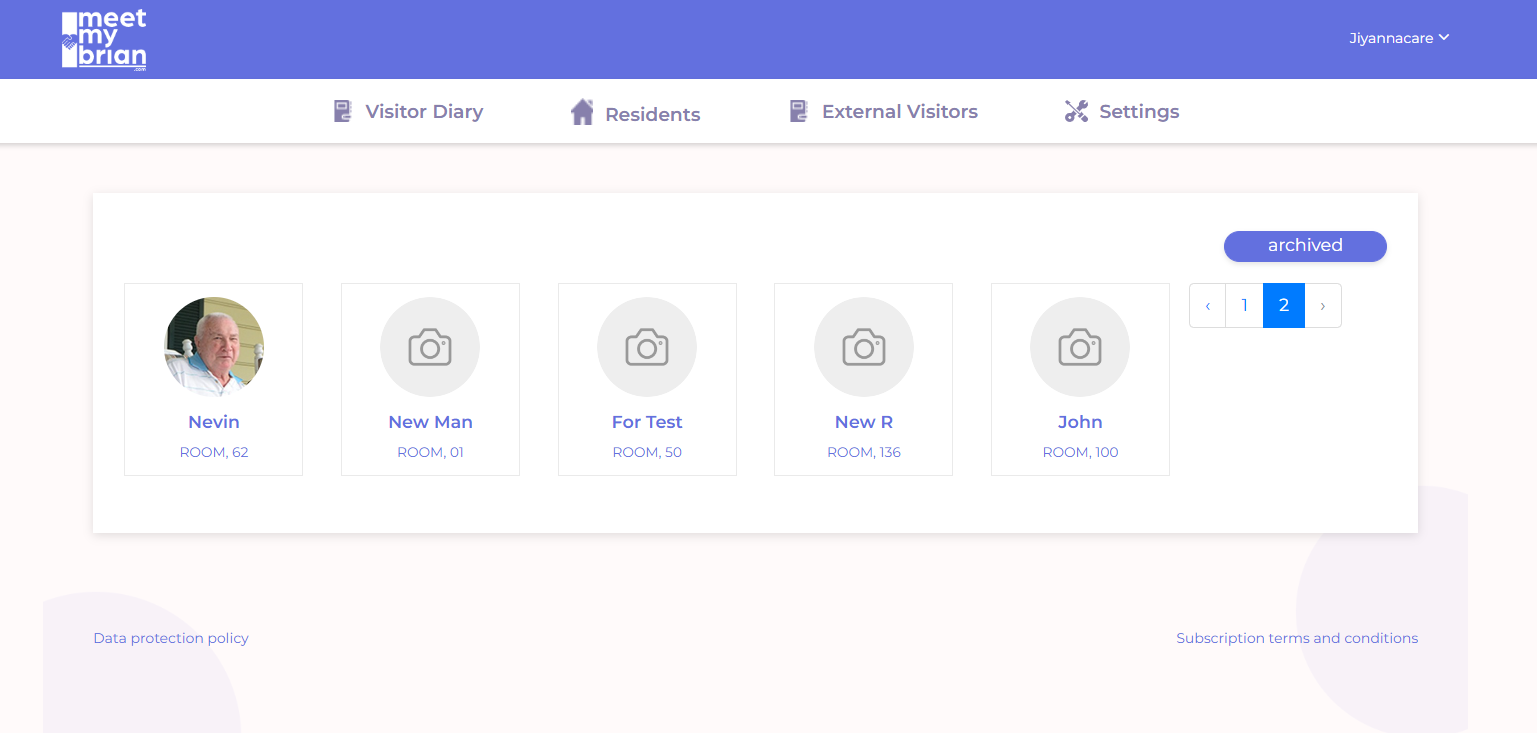Viewport: 1537px width, 733px height.
Task: Click For Test's camera placeholder icon
Action: 647,347
